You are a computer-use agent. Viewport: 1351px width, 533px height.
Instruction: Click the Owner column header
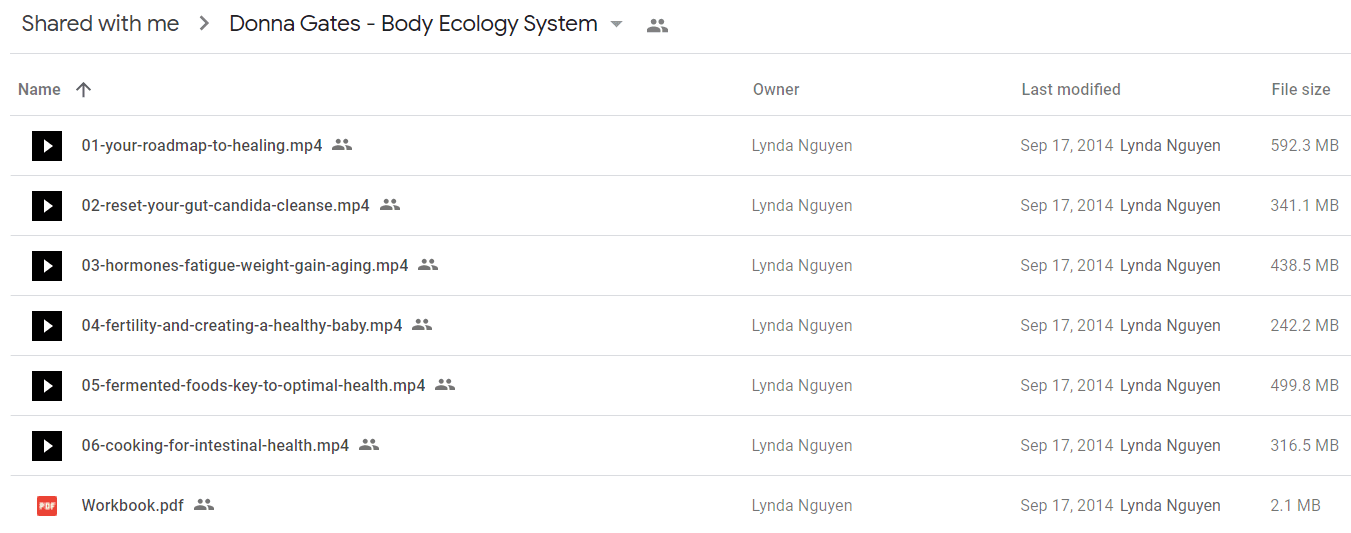pos(776,89)
